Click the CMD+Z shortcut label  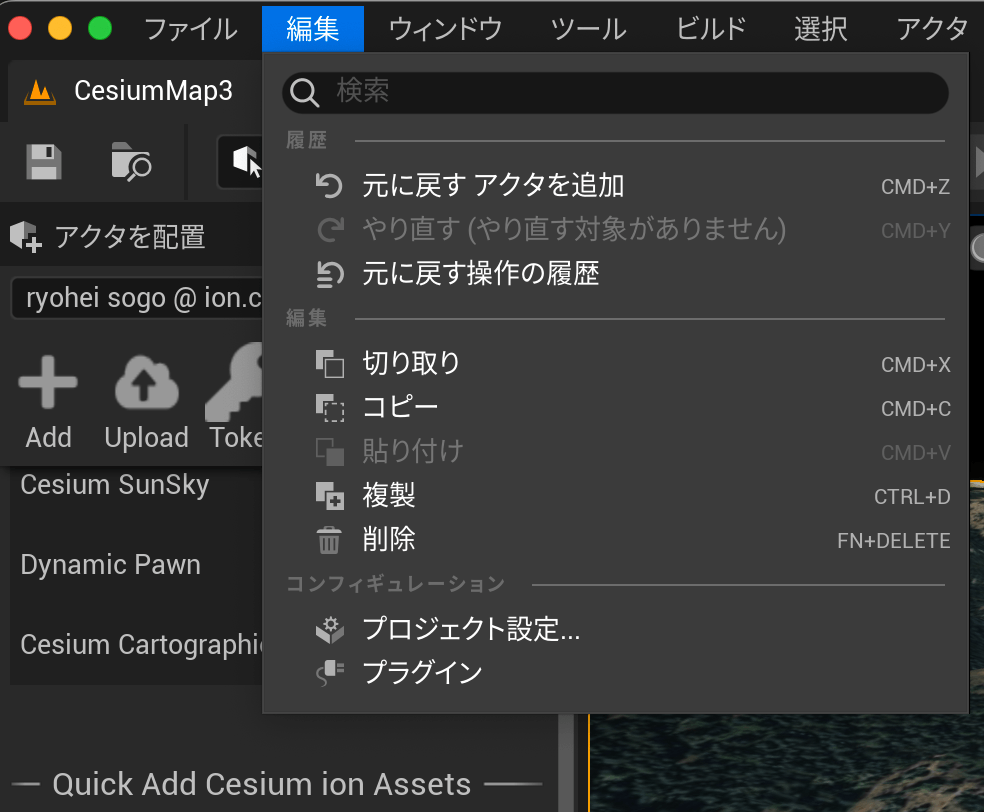(x=915, y=187)
